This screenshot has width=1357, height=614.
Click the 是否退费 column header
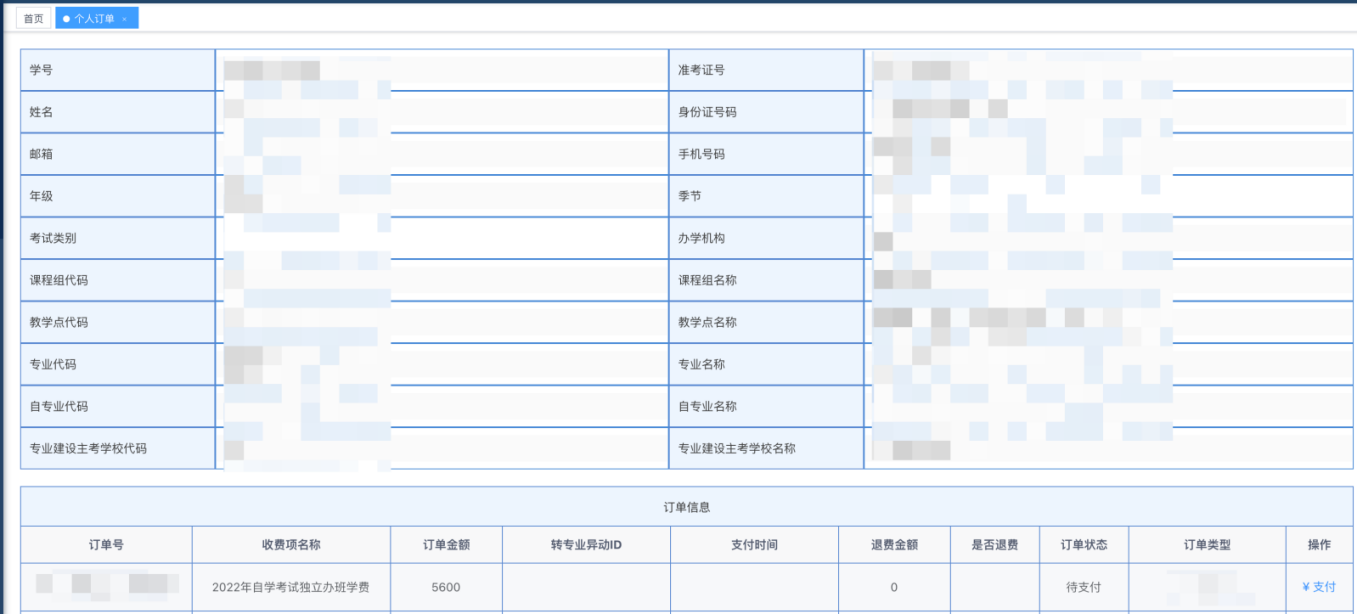tap(994, 545)
